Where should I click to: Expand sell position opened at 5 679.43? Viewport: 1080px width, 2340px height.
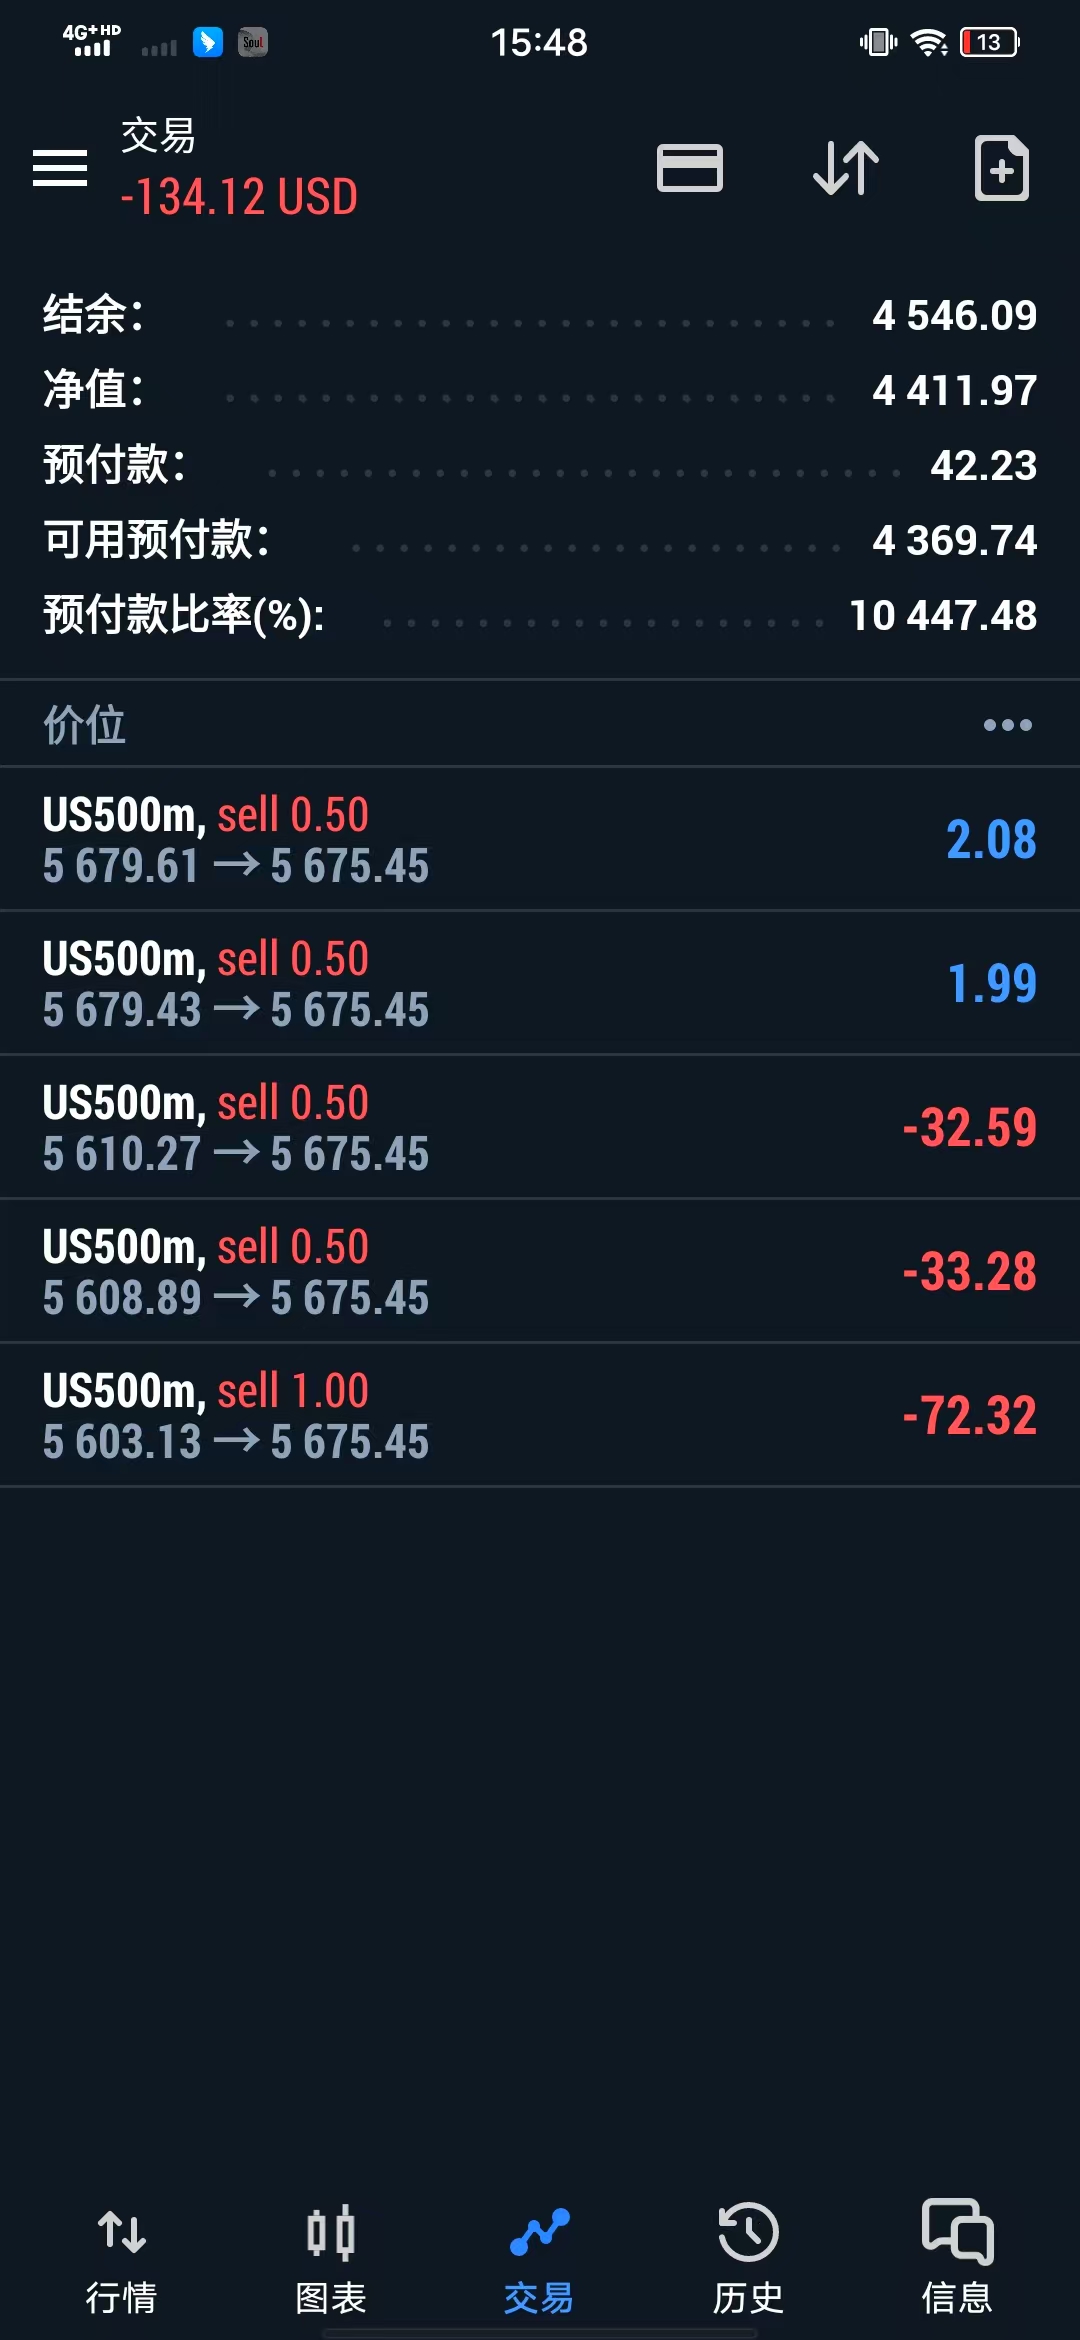pyautogui.click(x=540, y=984)
